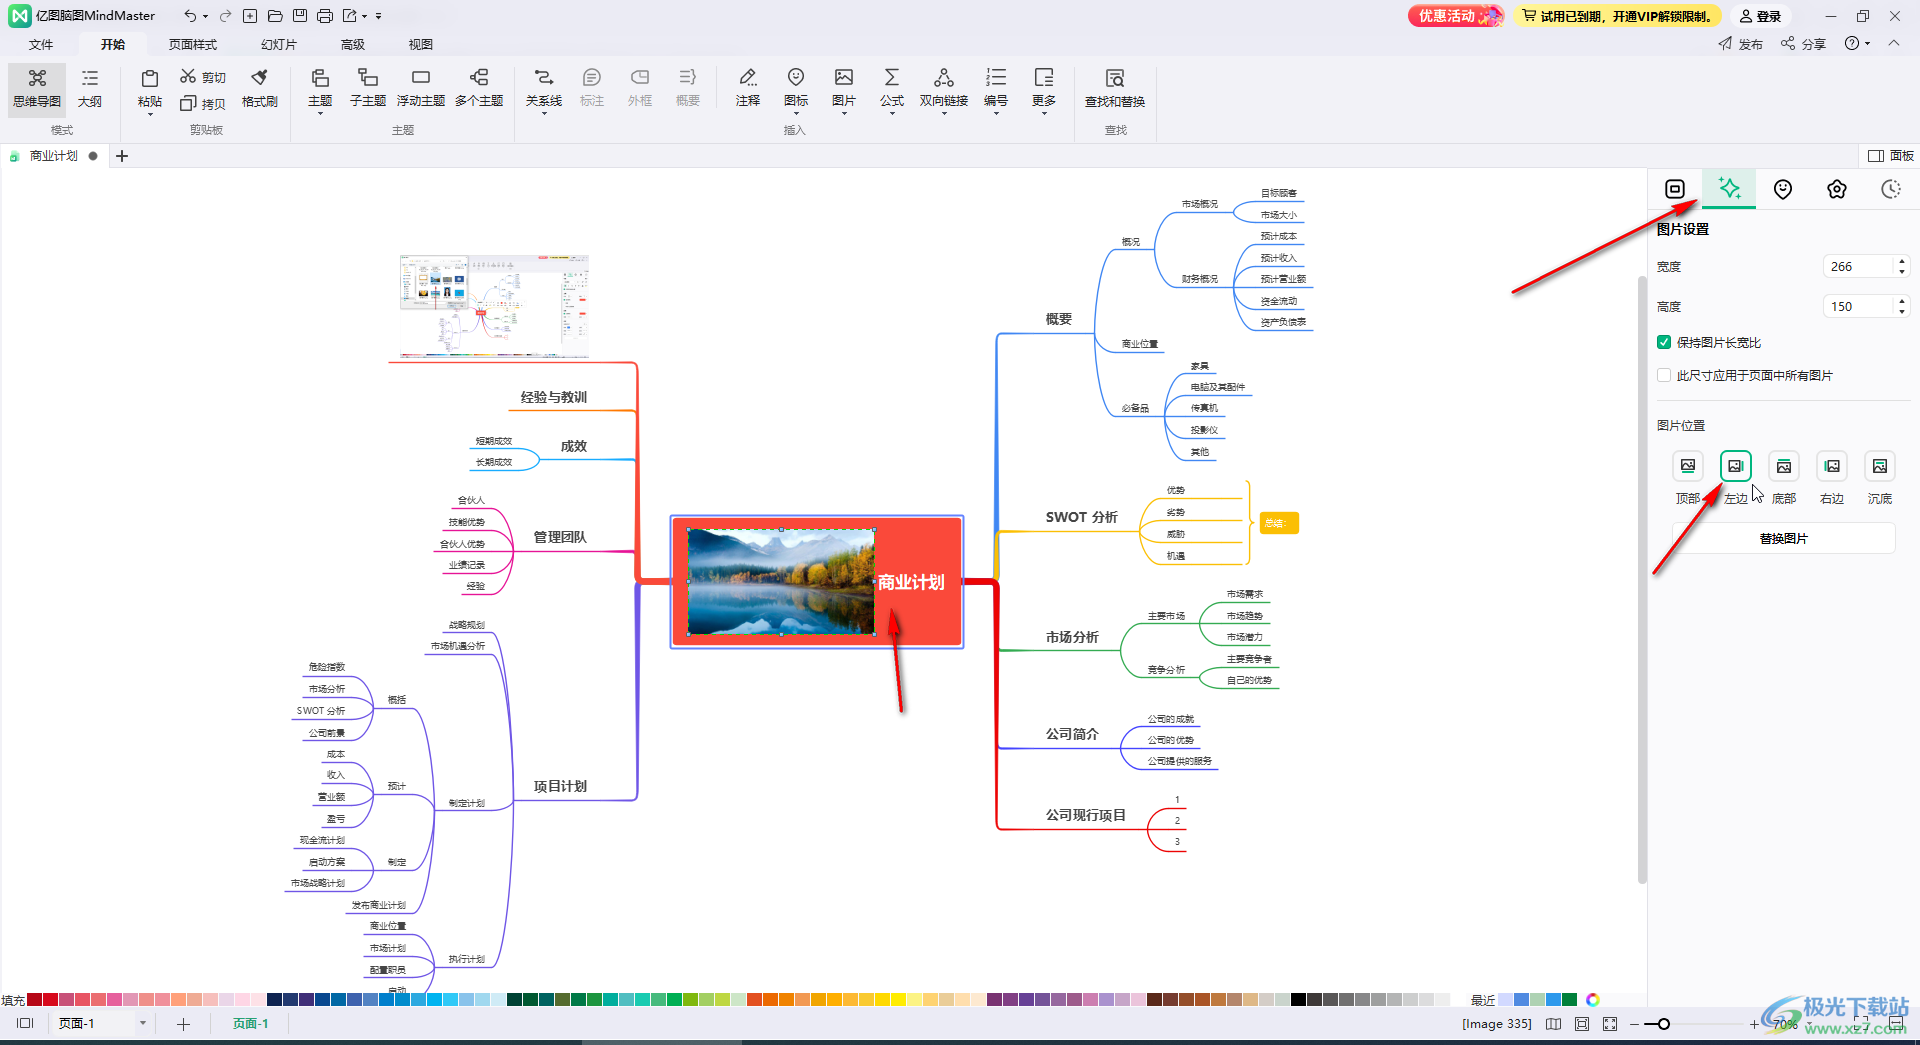This screenshot has width=1920, height=1045.
Task: Click the undo arrow in title bar
Action: click(190, 16)
